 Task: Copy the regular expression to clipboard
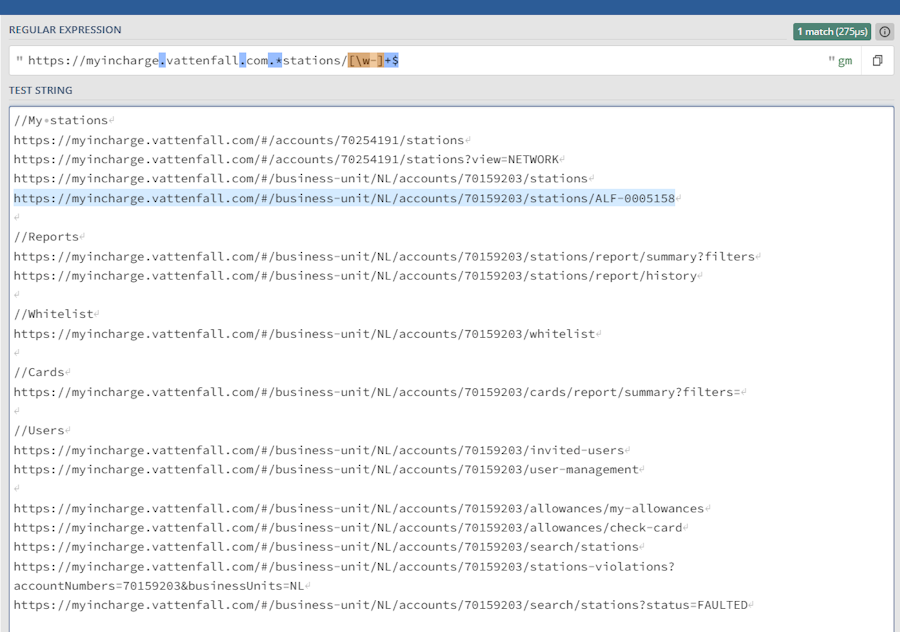click(877, 60)
